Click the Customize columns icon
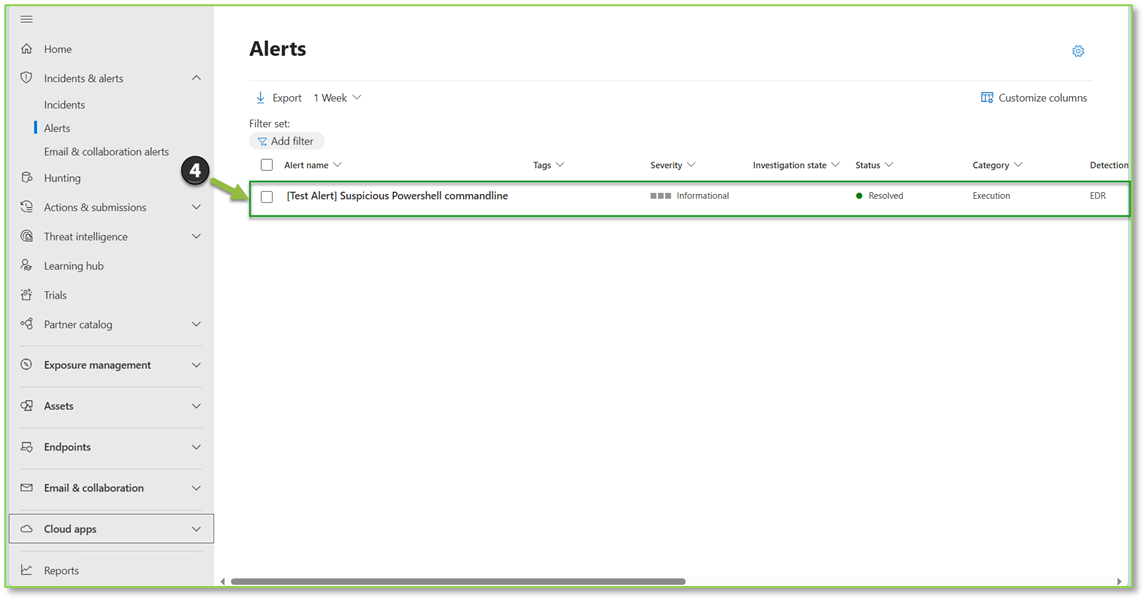This screenshot has width=1146, height=601. click(x=985, y=97)
